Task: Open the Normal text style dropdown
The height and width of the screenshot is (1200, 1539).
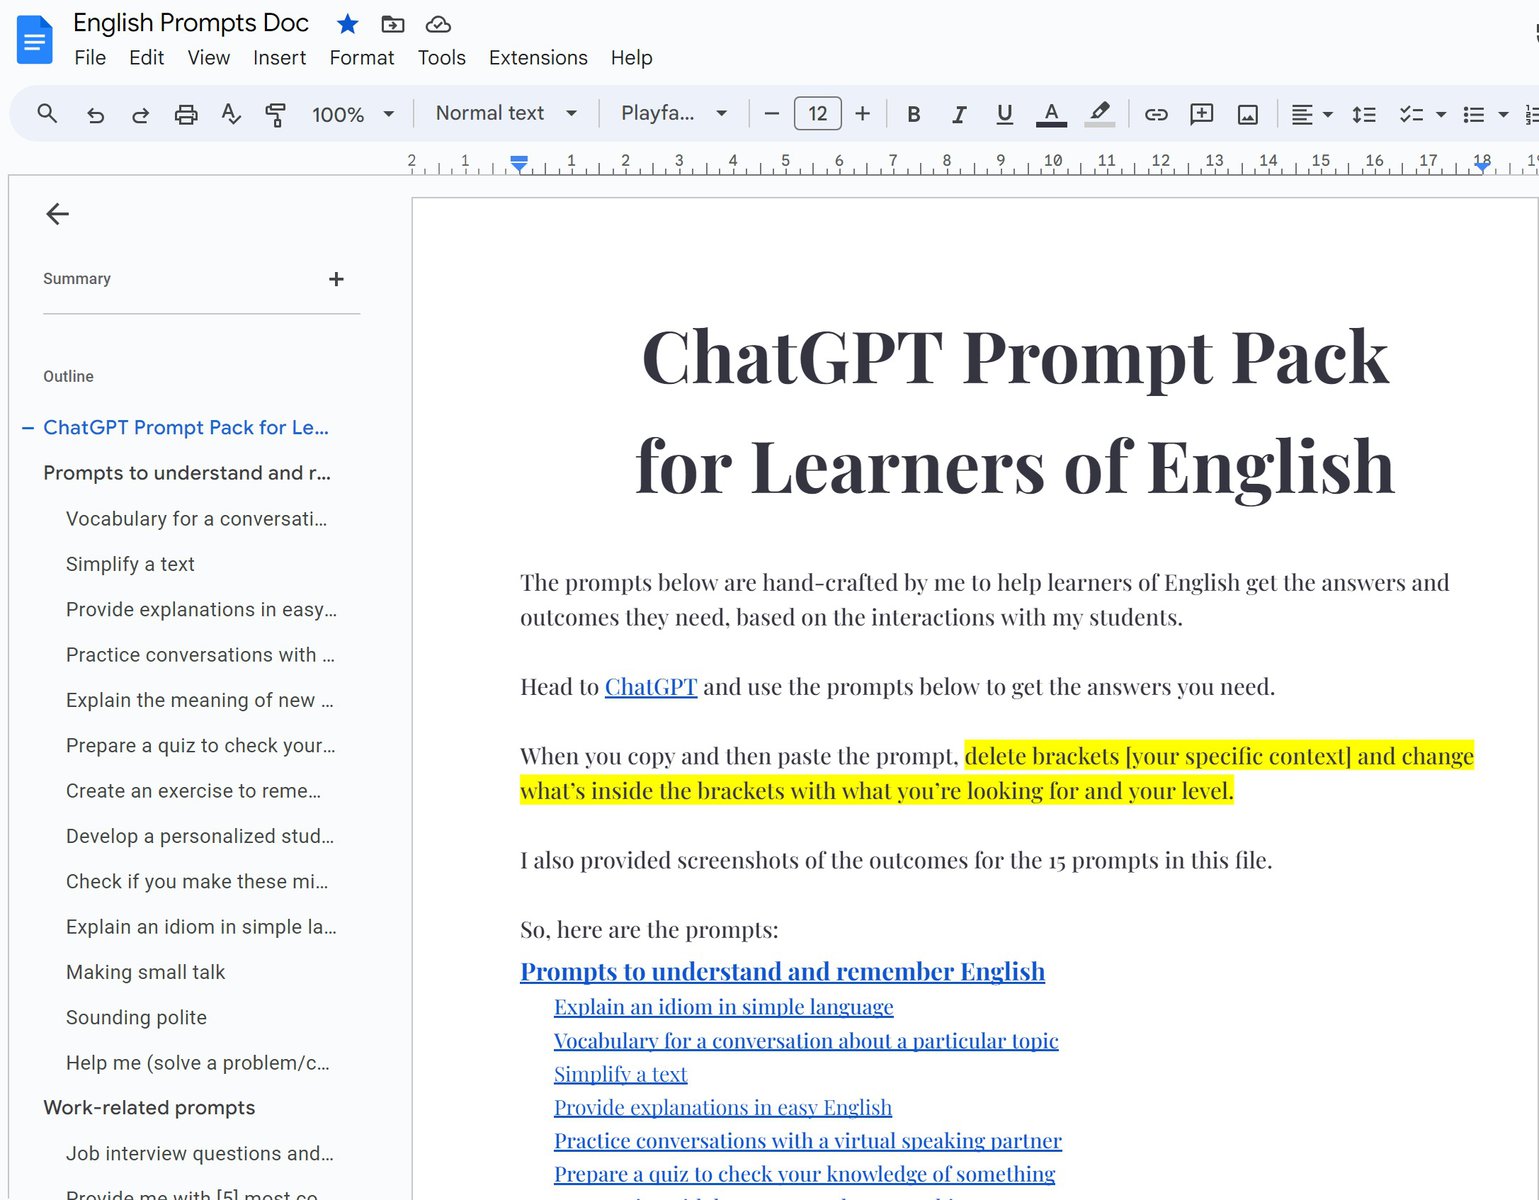Action: click(x=506, y=113)
